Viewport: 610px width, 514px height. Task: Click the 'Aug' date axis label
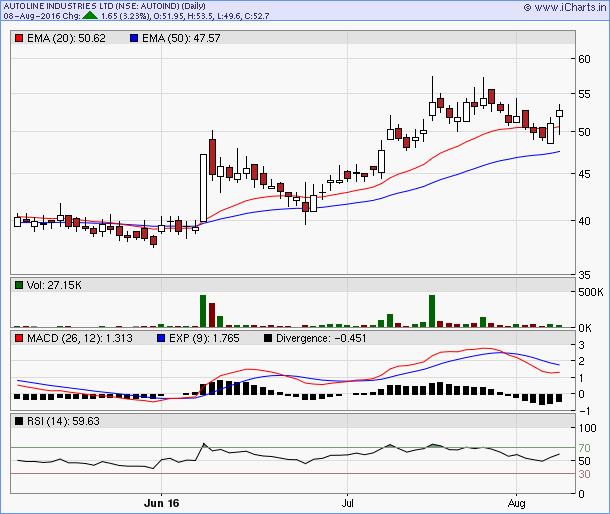(516, 503)
